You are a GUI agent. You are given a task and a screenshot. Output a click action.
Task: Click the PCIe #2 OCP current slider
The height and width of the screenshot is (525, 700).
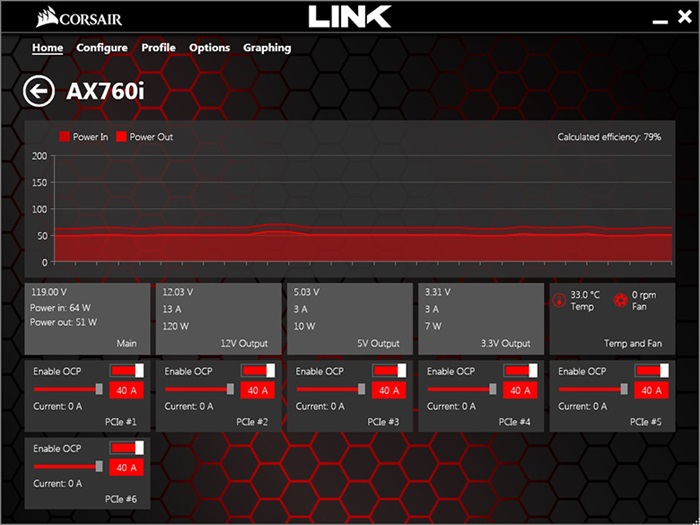tap(200, 389)
